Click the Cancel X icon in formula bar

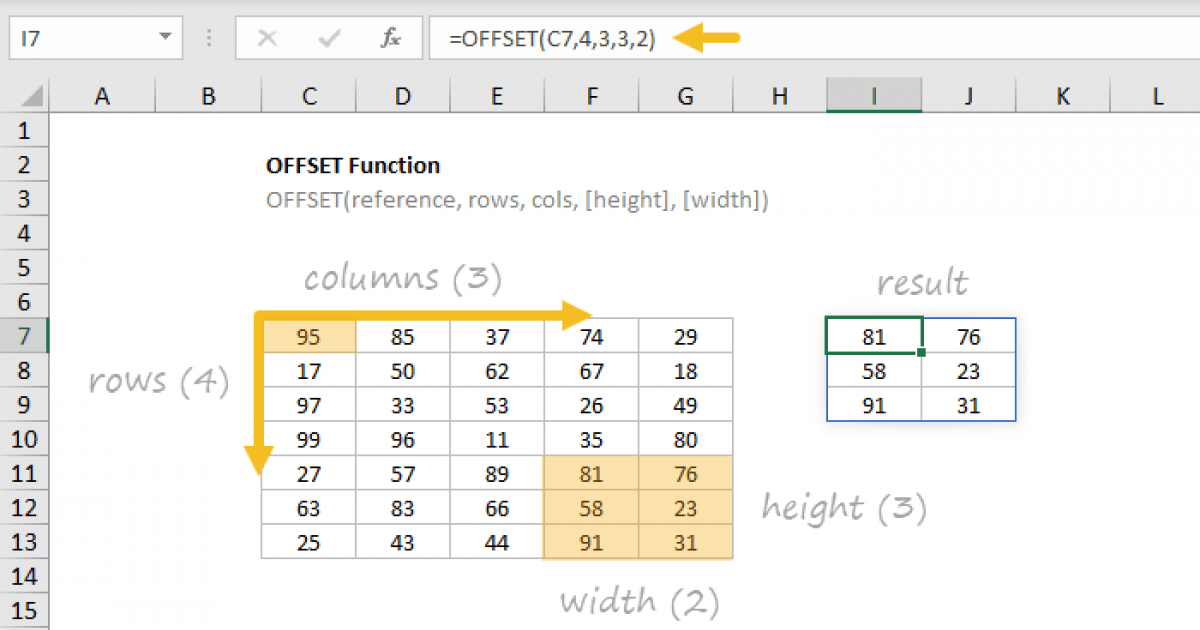pos(267,39)
